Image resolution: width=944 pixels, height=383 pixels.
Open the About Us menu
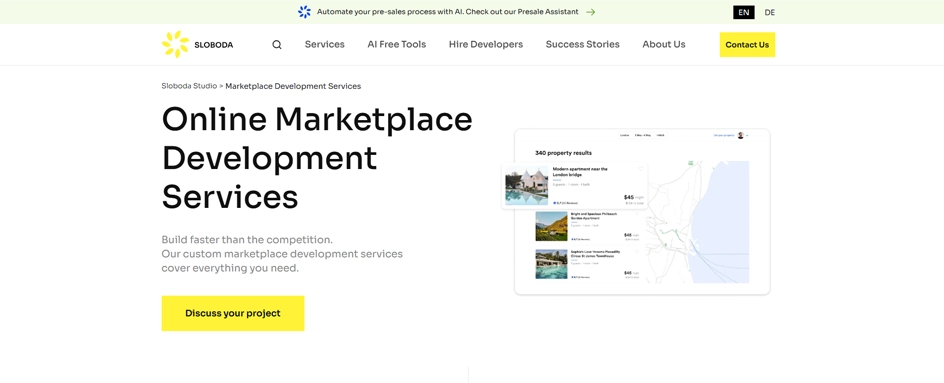pyautogui.click(x=663, y=45)
